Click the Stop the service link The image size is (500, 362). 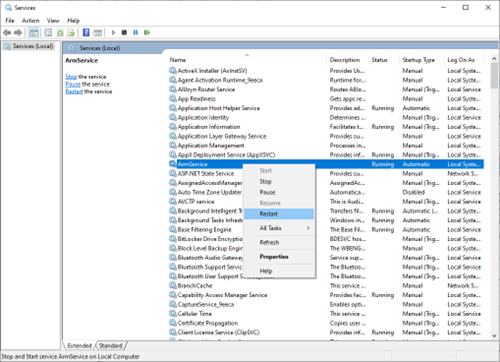point(71,77)
